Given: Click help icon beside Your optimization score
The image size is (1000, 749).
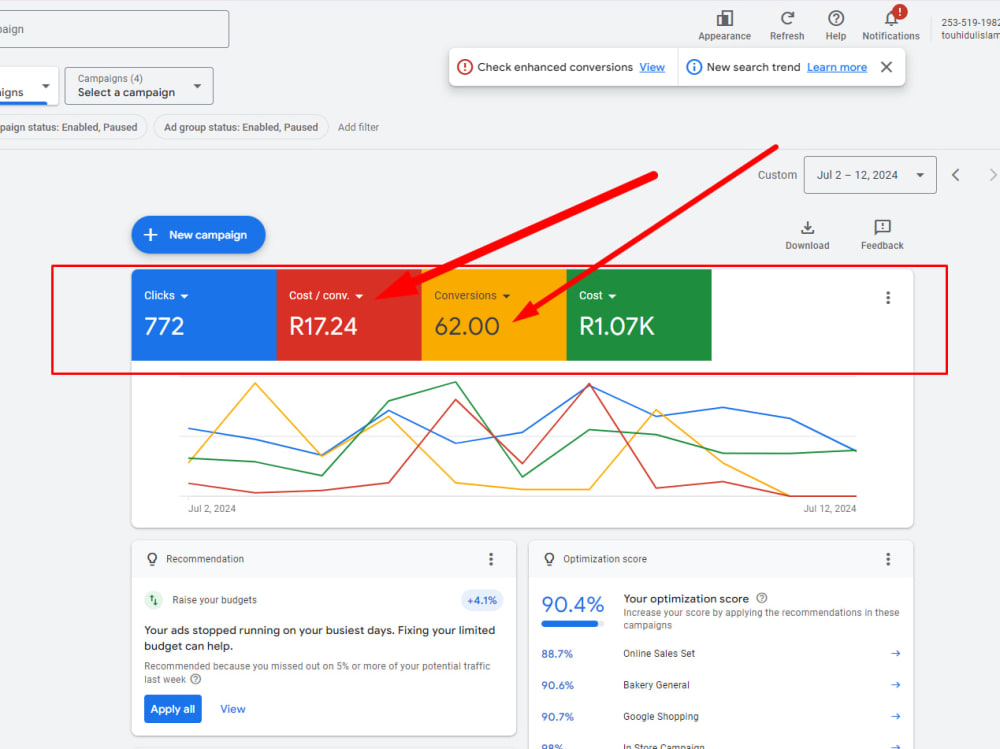Looking at the screenshot, I should tap(761, 598).
